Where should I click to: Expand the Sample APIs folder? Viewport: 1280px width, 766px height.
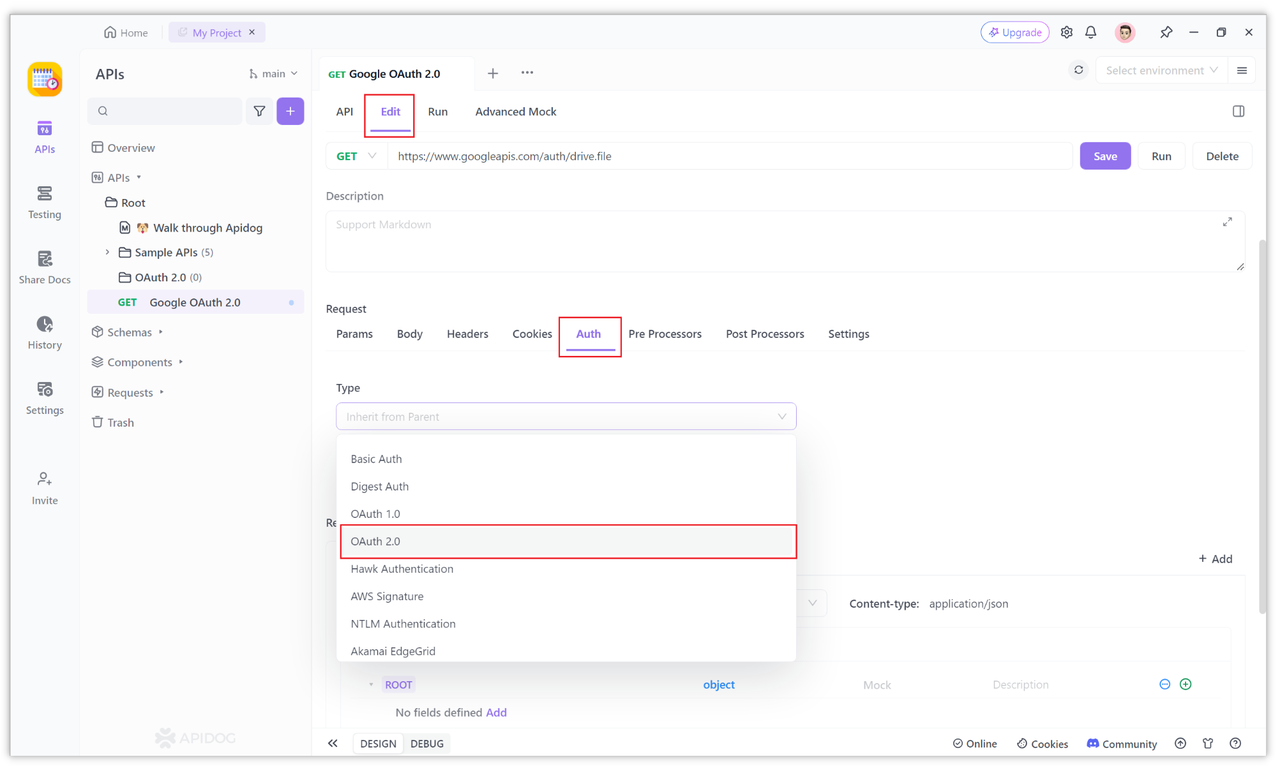coord(108,252)
